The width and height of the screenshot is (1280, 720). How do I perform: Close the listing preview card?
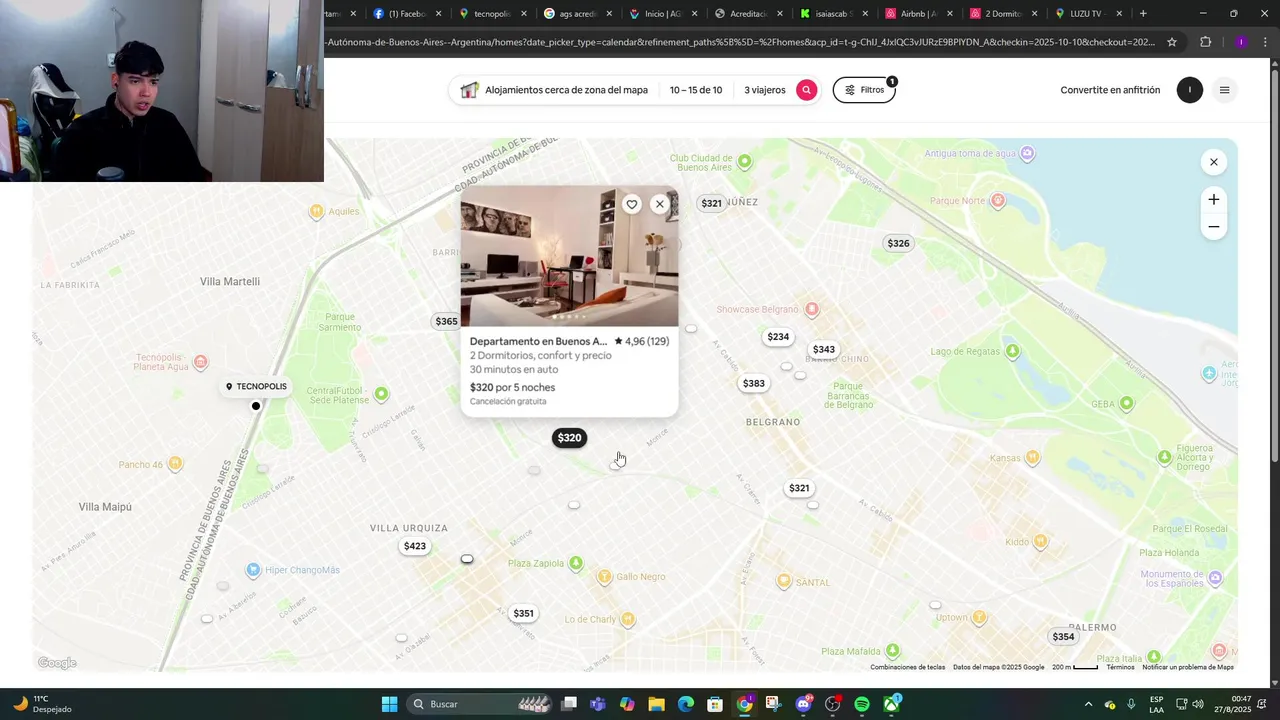coord(659,204)
